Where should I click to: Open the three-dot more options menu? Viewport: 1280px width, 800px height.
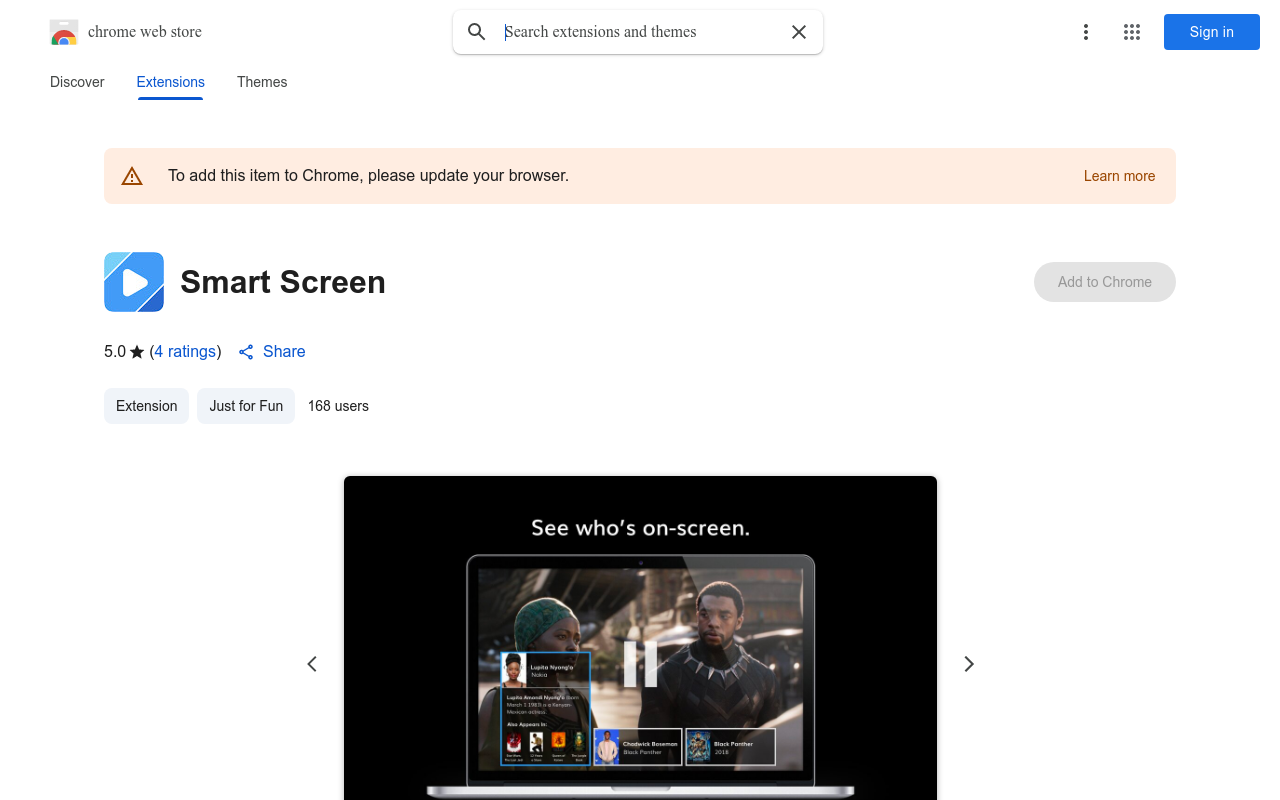pyautogui.click(x=1086, y=32)
